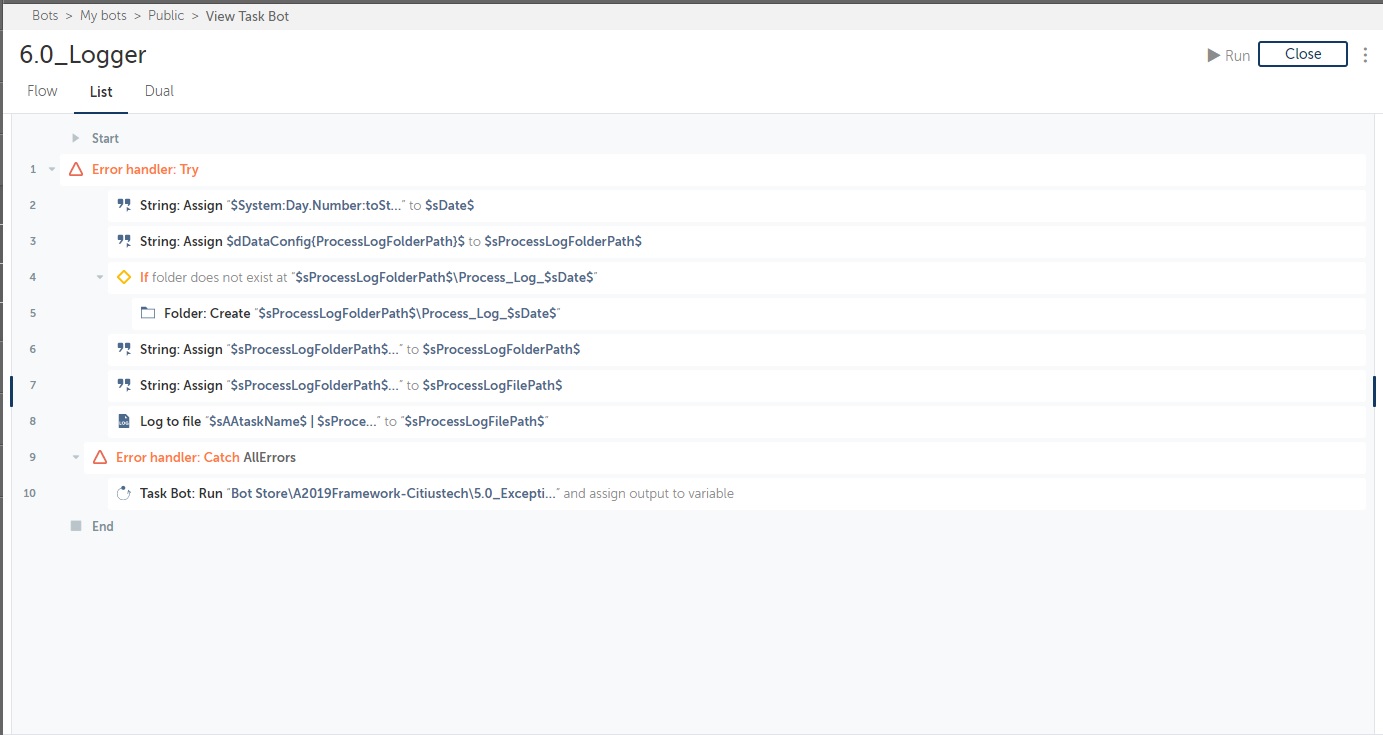Click the Error handler Try warning triangle icon
Screen dimensions: 1383x735
76,169
